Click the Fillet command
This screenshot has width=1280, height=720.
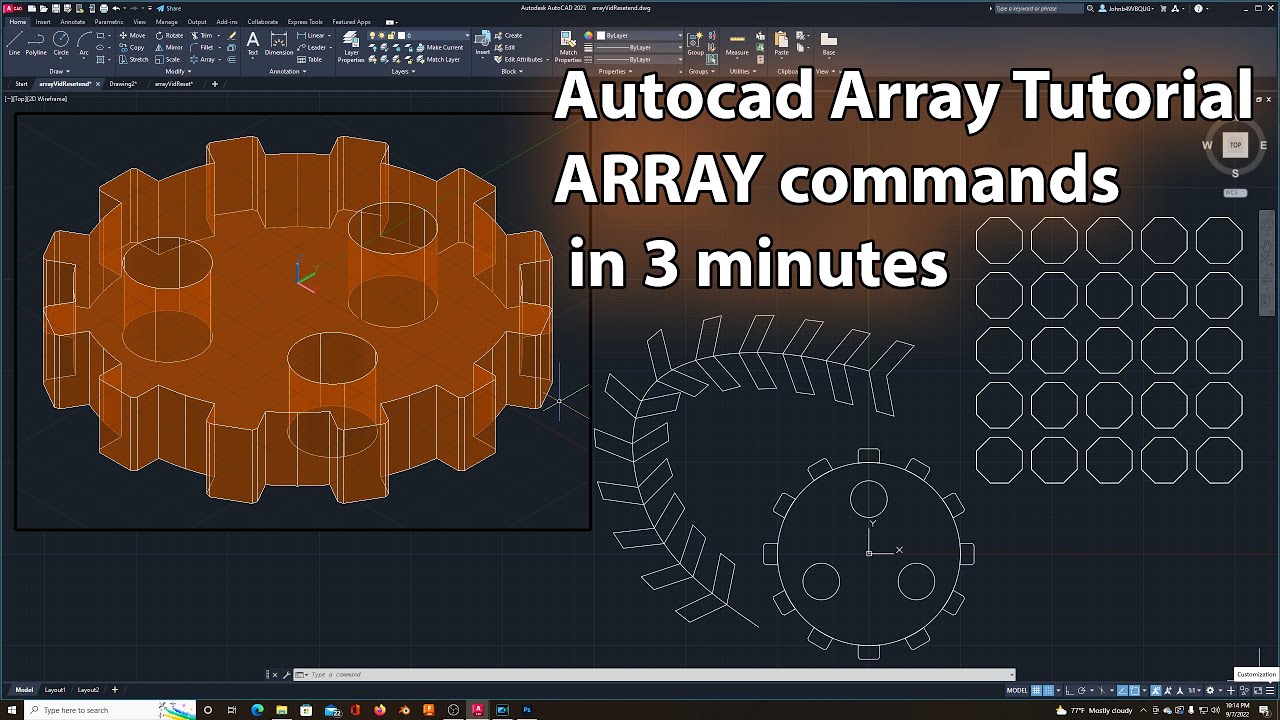coord(202,47)
